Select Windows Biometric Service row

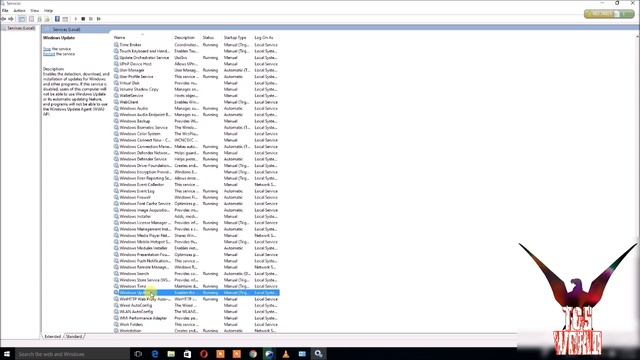[x=196, y=127]
